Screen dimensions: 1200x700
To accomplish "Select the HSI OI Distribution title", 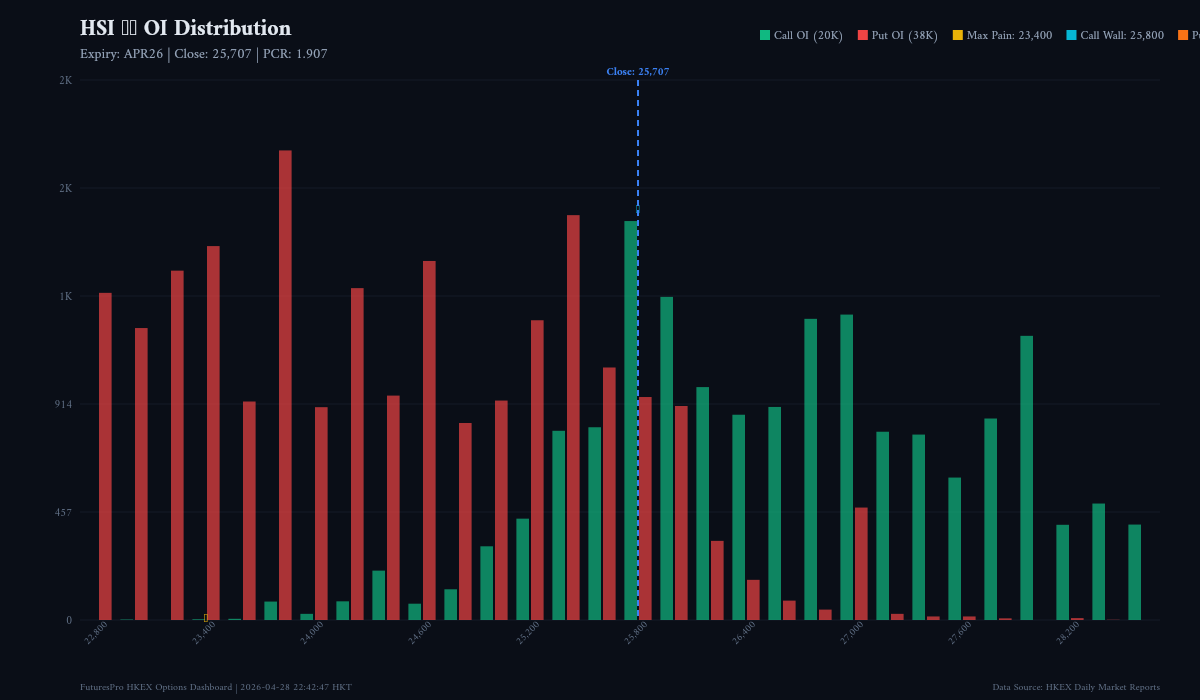I will click(186, 28).
